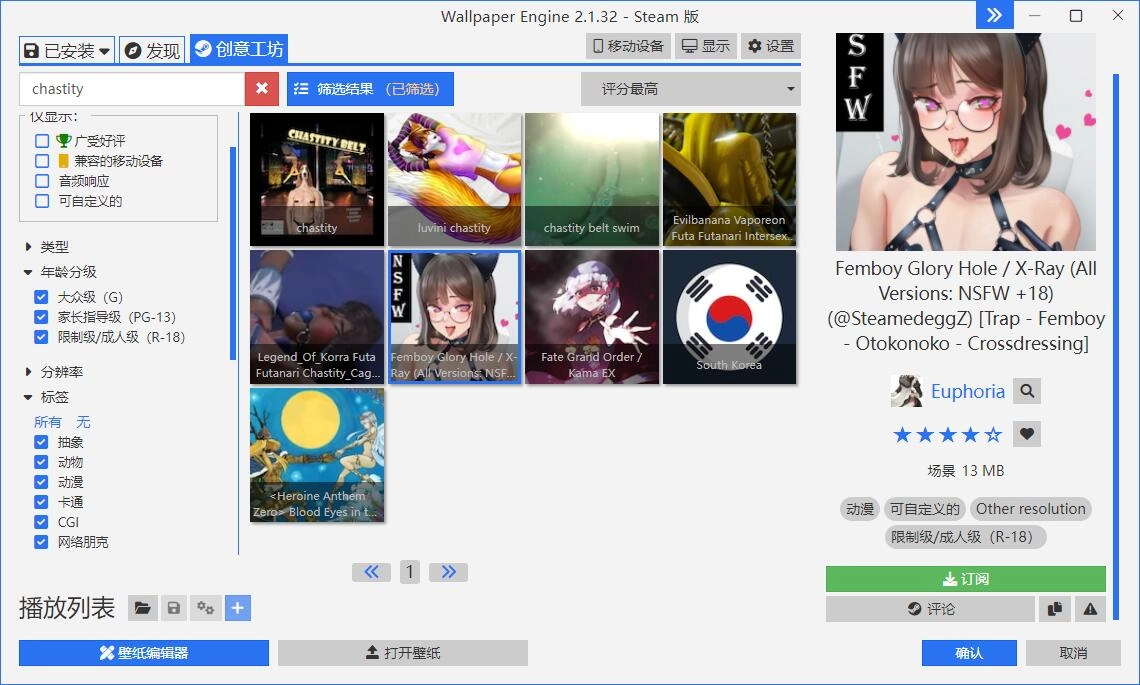Uncheck the 动漫 tag checkbox in filters
Viewport: 1140px width, 685px height.
click(x=41, y=482)
